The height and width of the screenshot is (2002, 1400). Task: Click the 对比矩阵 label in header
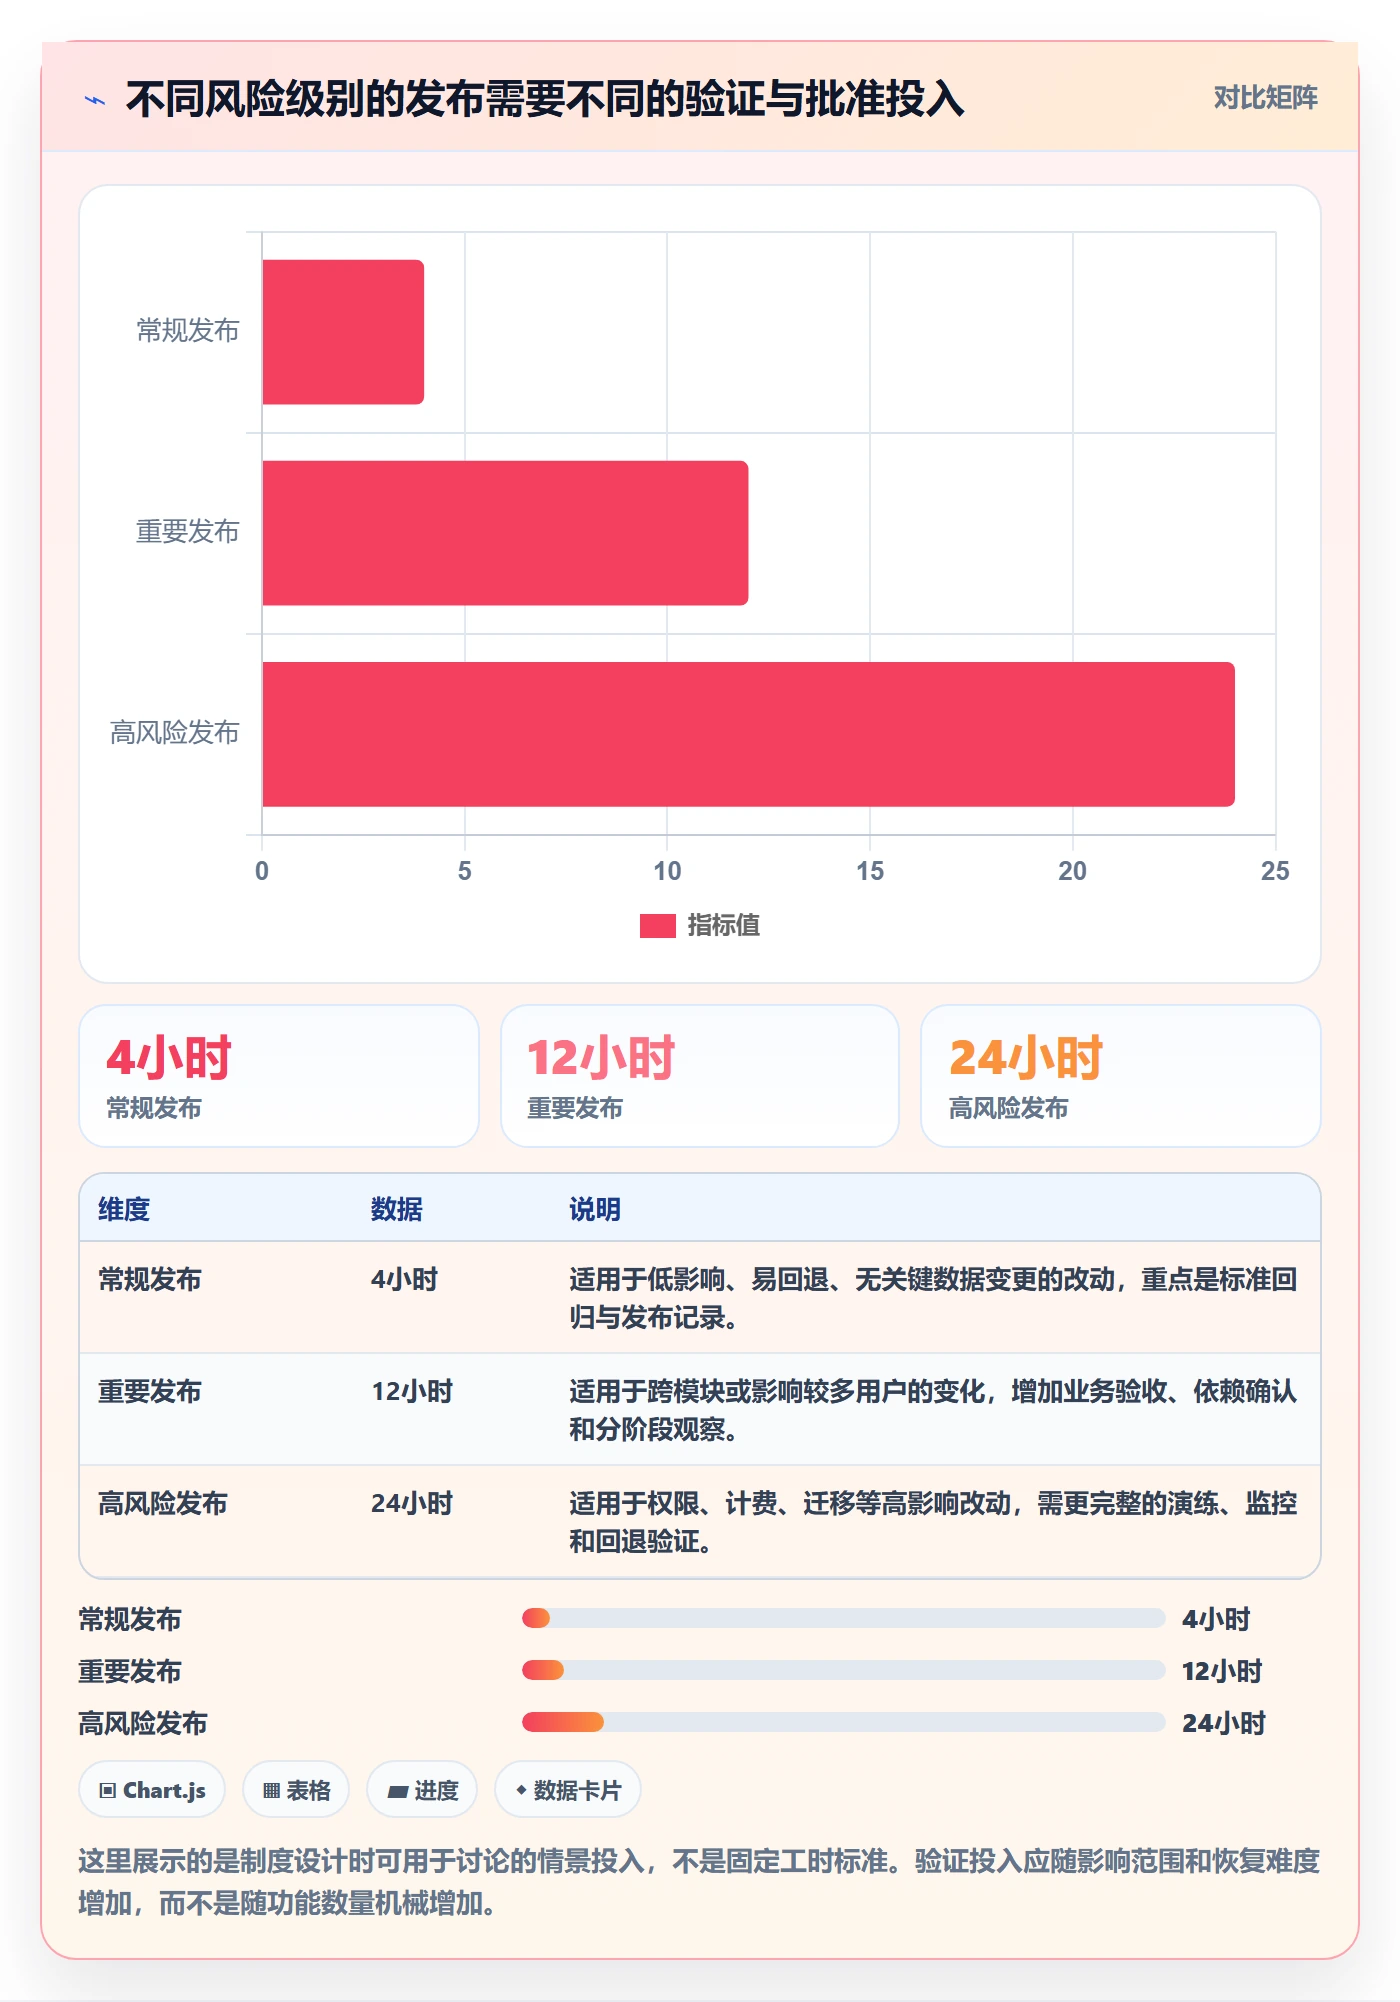tap(1265, 97)
